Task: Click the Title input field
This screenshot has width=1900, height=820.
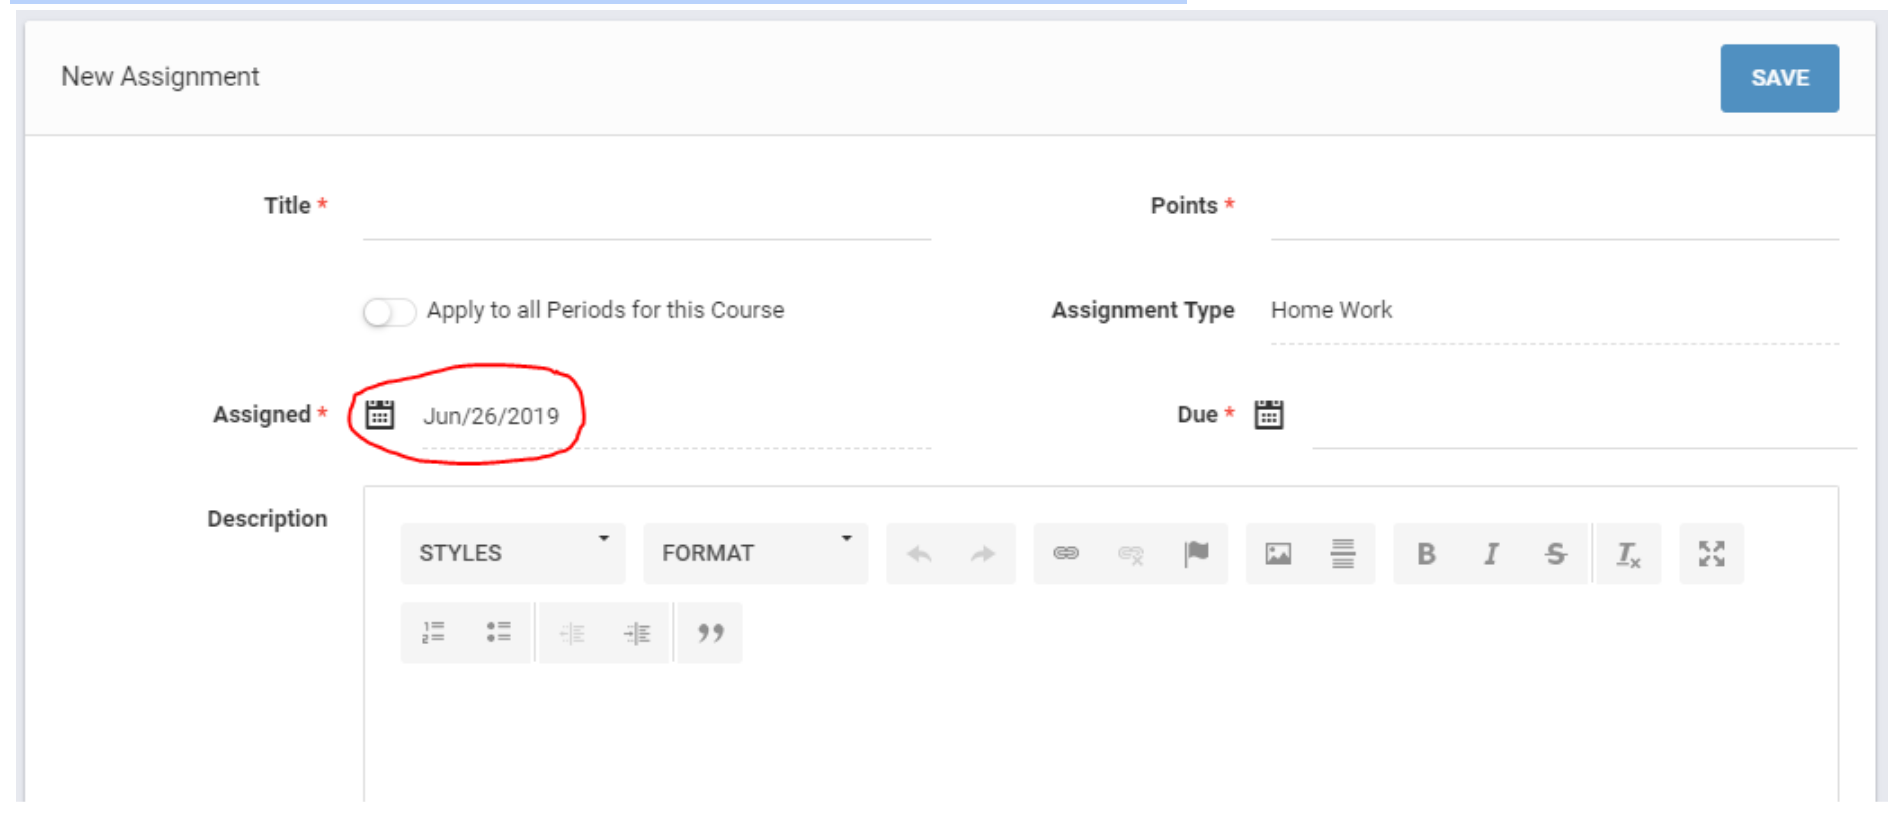Action: [x=646, y=211]
